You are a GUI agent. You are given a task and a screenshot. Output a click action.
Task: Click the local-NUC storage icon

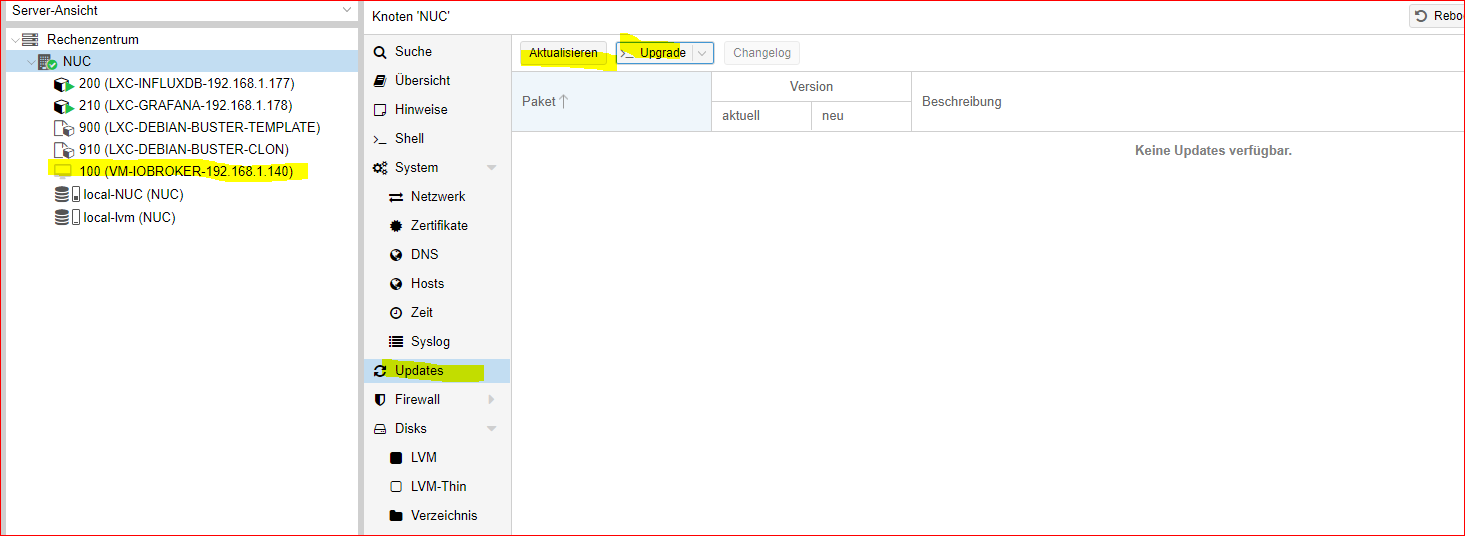pos(67,195)
